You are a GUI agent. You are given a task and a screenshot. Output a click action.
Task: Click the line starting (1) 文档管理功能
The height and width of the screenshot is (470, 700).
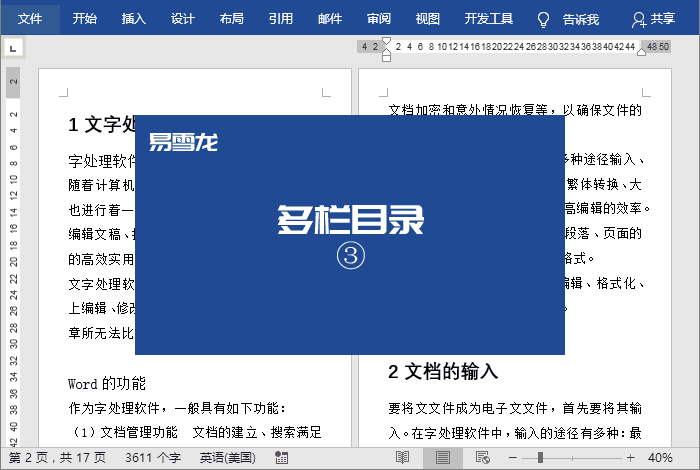(x=196, y=432)
